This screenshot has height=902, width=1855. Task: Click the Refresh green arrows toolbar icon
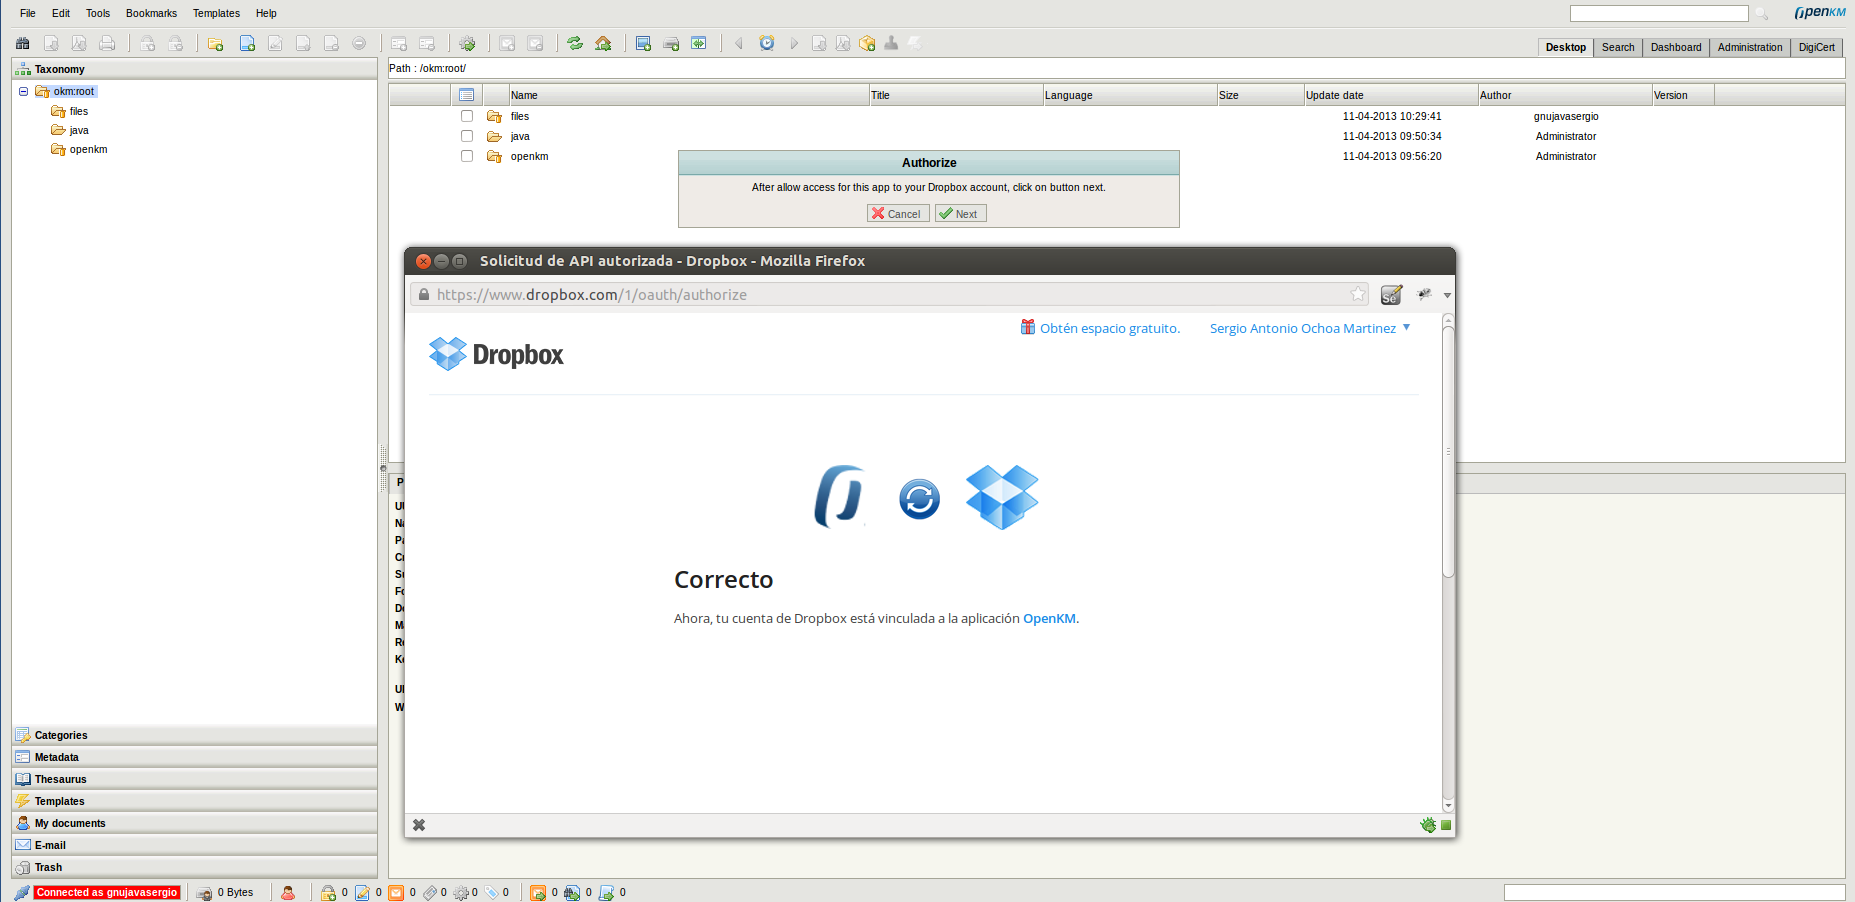(x=575, y=44)
